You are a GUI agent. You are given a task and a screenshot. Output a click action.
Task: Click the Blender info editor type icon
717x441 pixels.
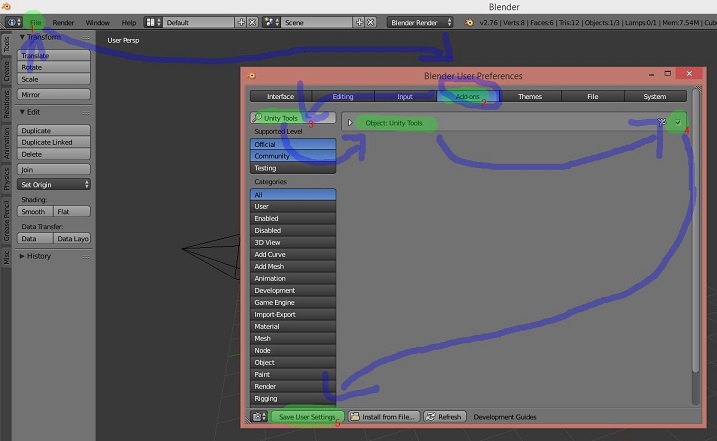tap(12, 22)
